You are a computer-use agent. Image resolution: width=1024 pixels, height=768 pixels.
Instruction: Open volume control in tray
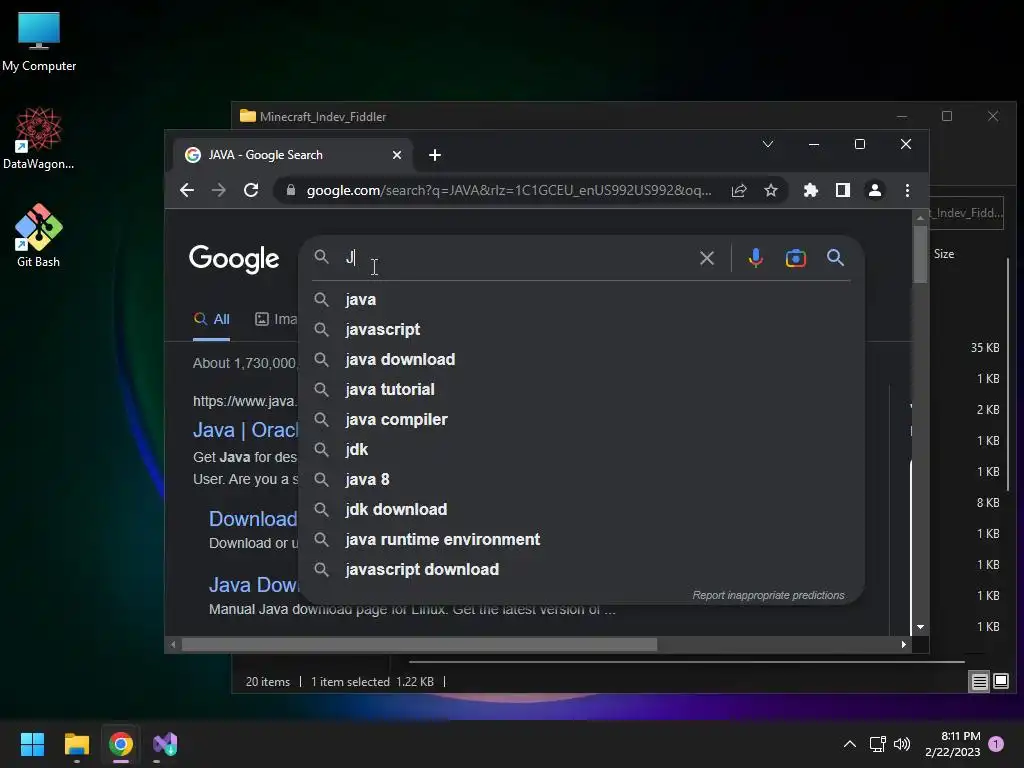902,744
